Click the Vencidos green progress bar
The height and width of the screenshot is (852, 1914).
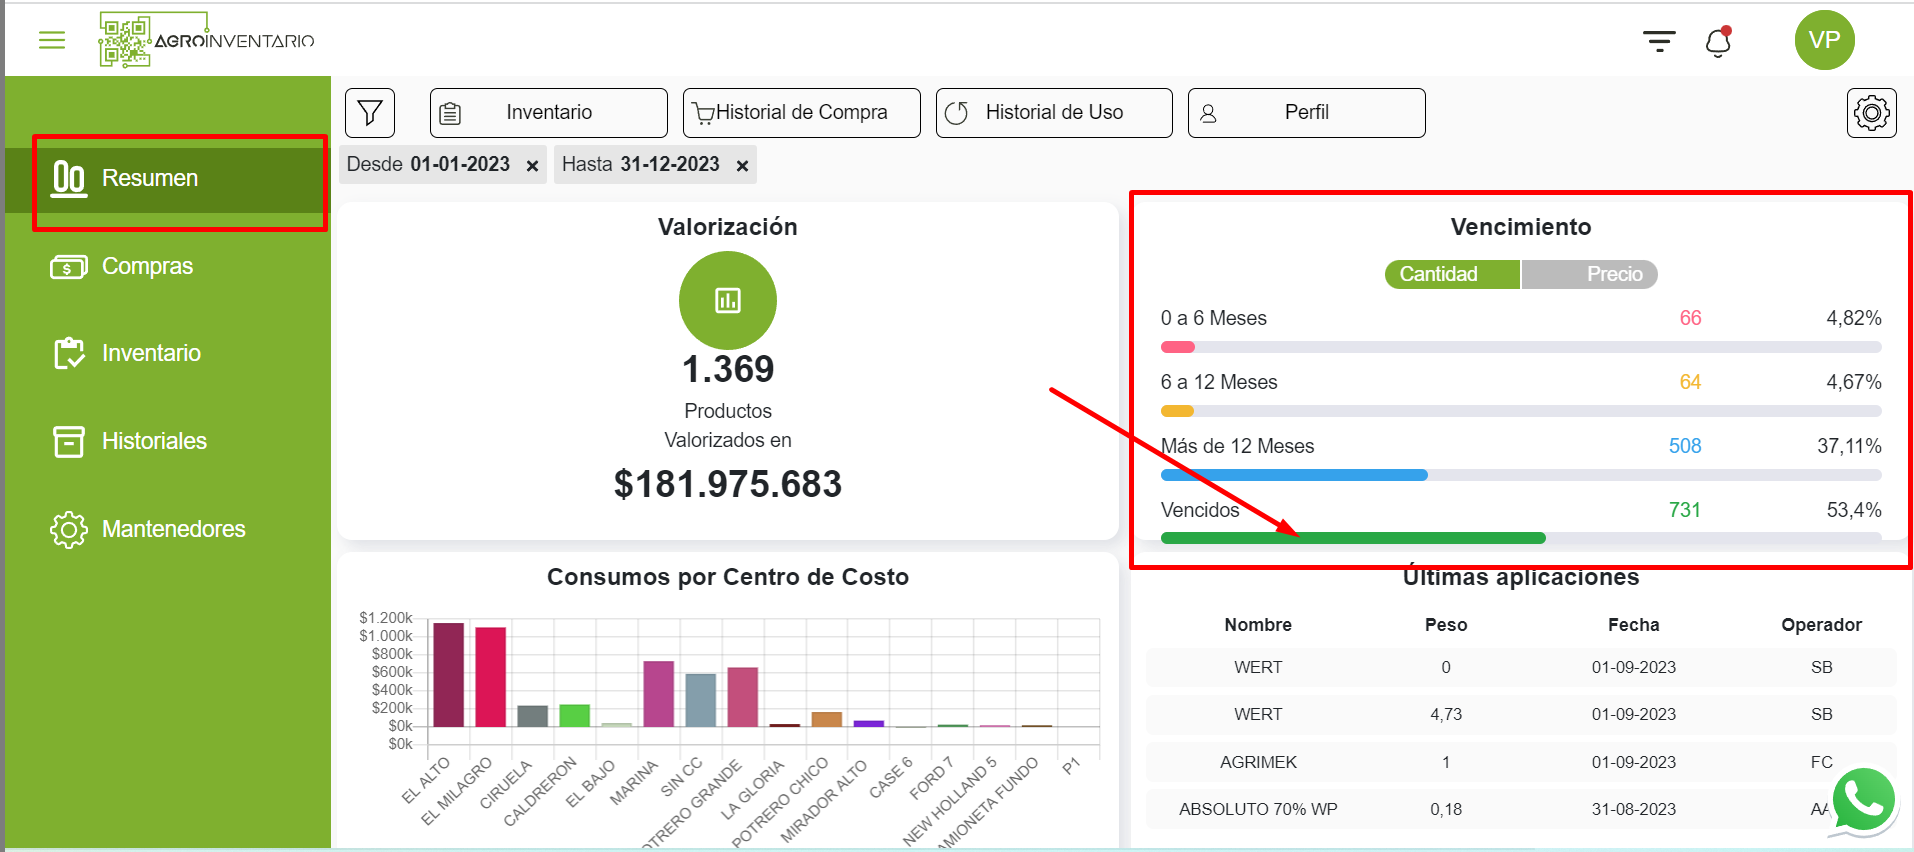(1352, 538)
